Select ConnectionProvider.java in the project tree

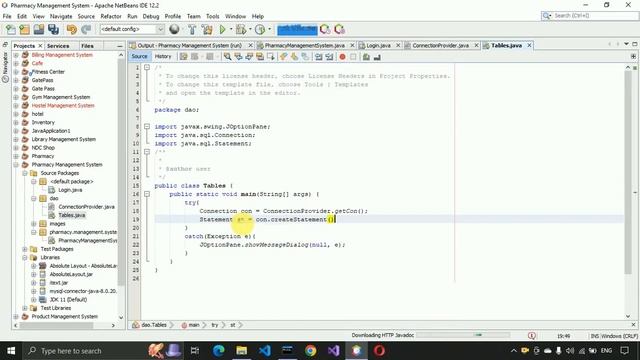coord(86,207)
